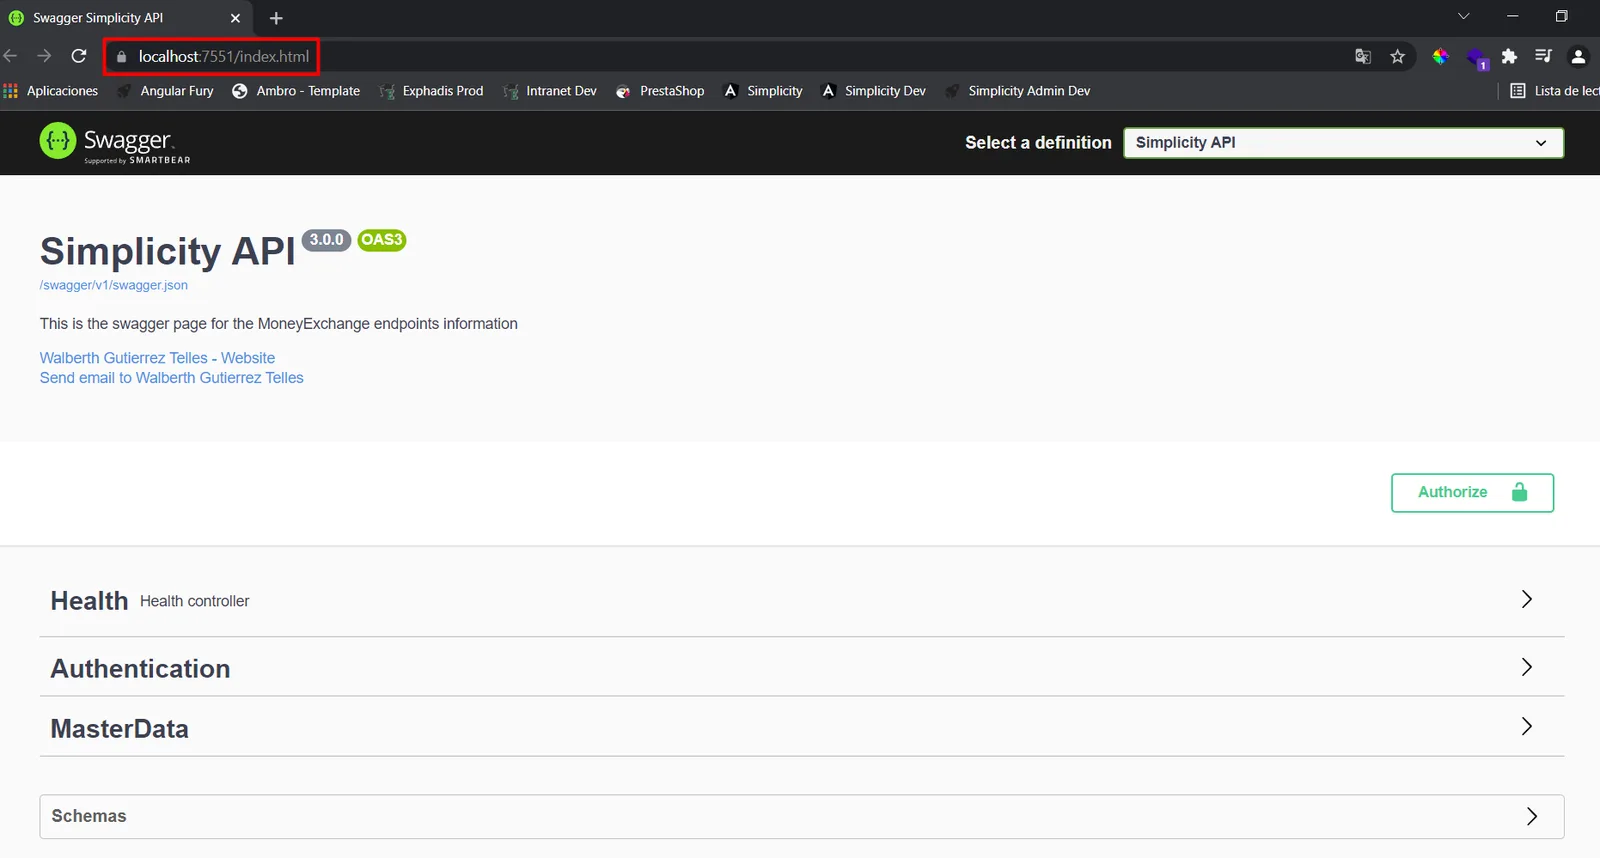Open the Aplicaciones apps shortcut
The width and height of the screenshot is (1600, 858).
[x=51, y=91]
